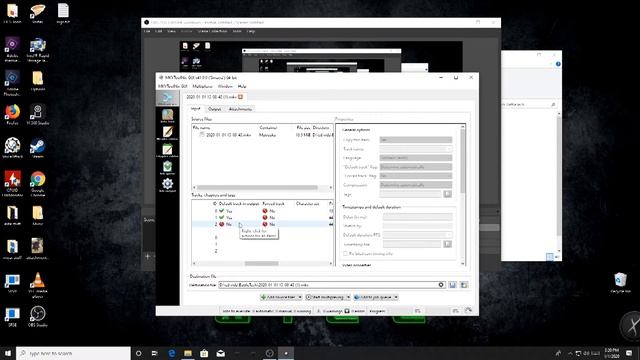This screenshot has height=360, width=640.
Task: Open File Explorer from taskbar
Action: [188, 353]
